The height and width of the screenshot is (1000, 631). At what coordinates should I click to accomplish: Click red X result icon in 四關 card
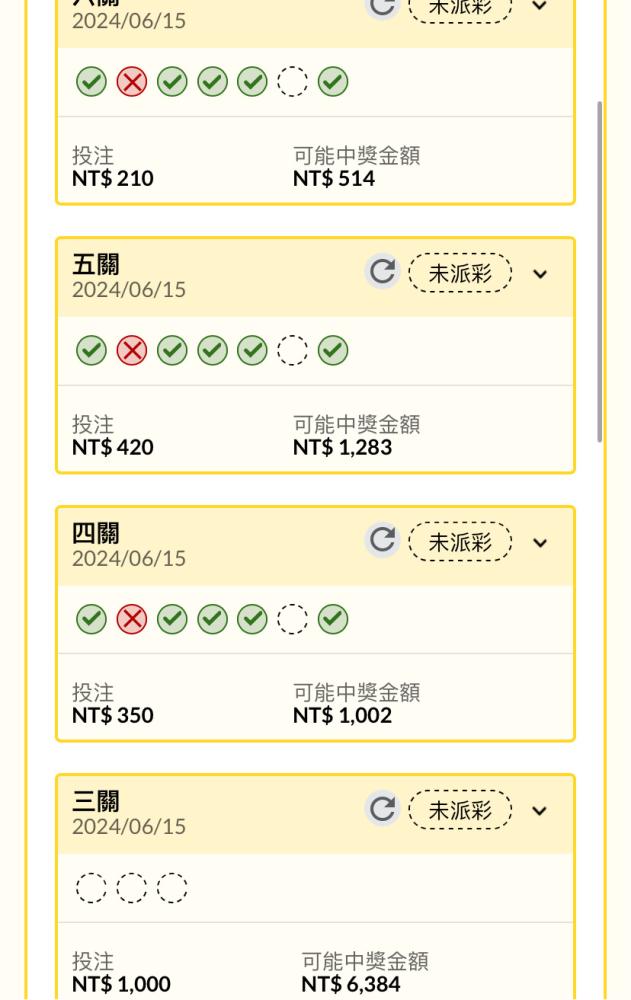pos(132,619)
